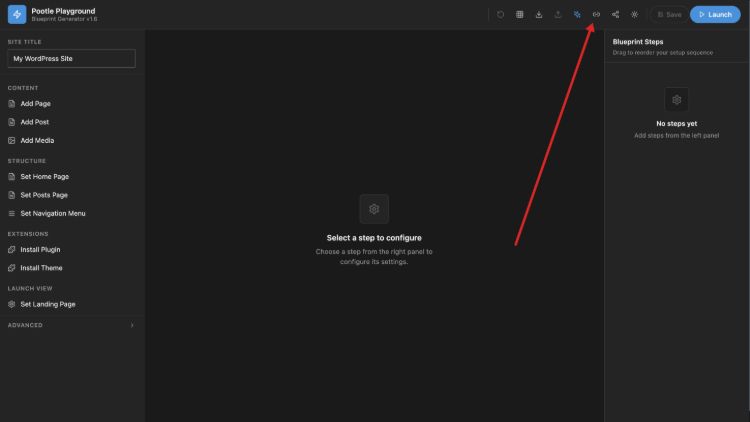Click the 'Select a step to configure' text
This screenshot has height=422, width=750.
coord(374,238)
